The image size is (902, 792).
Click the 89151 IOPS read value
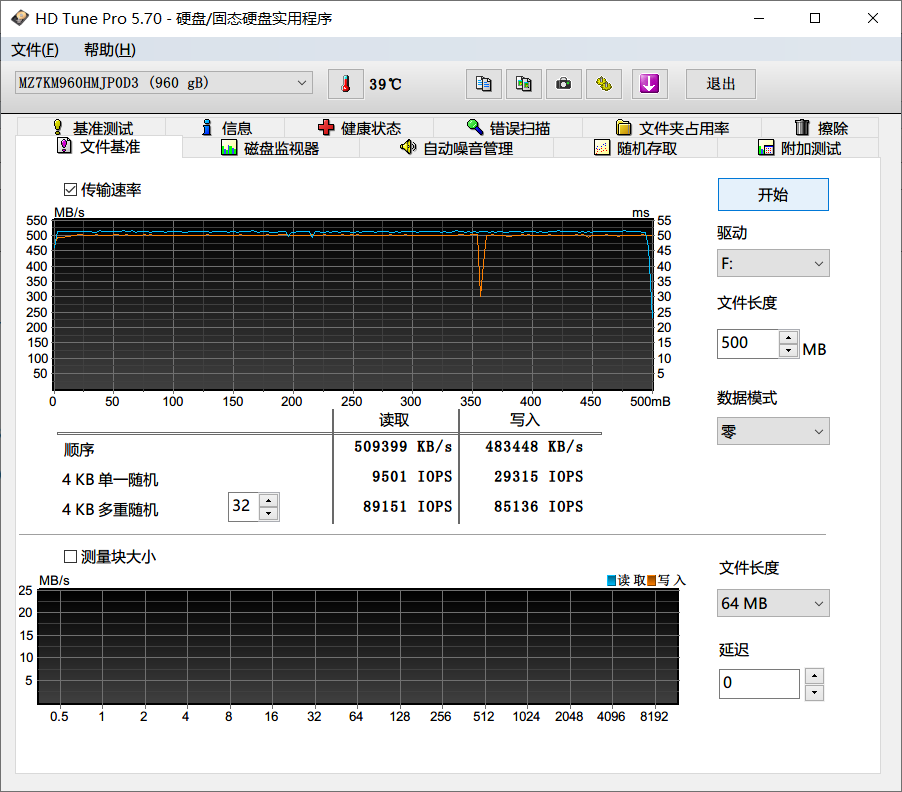pos(407,507)
